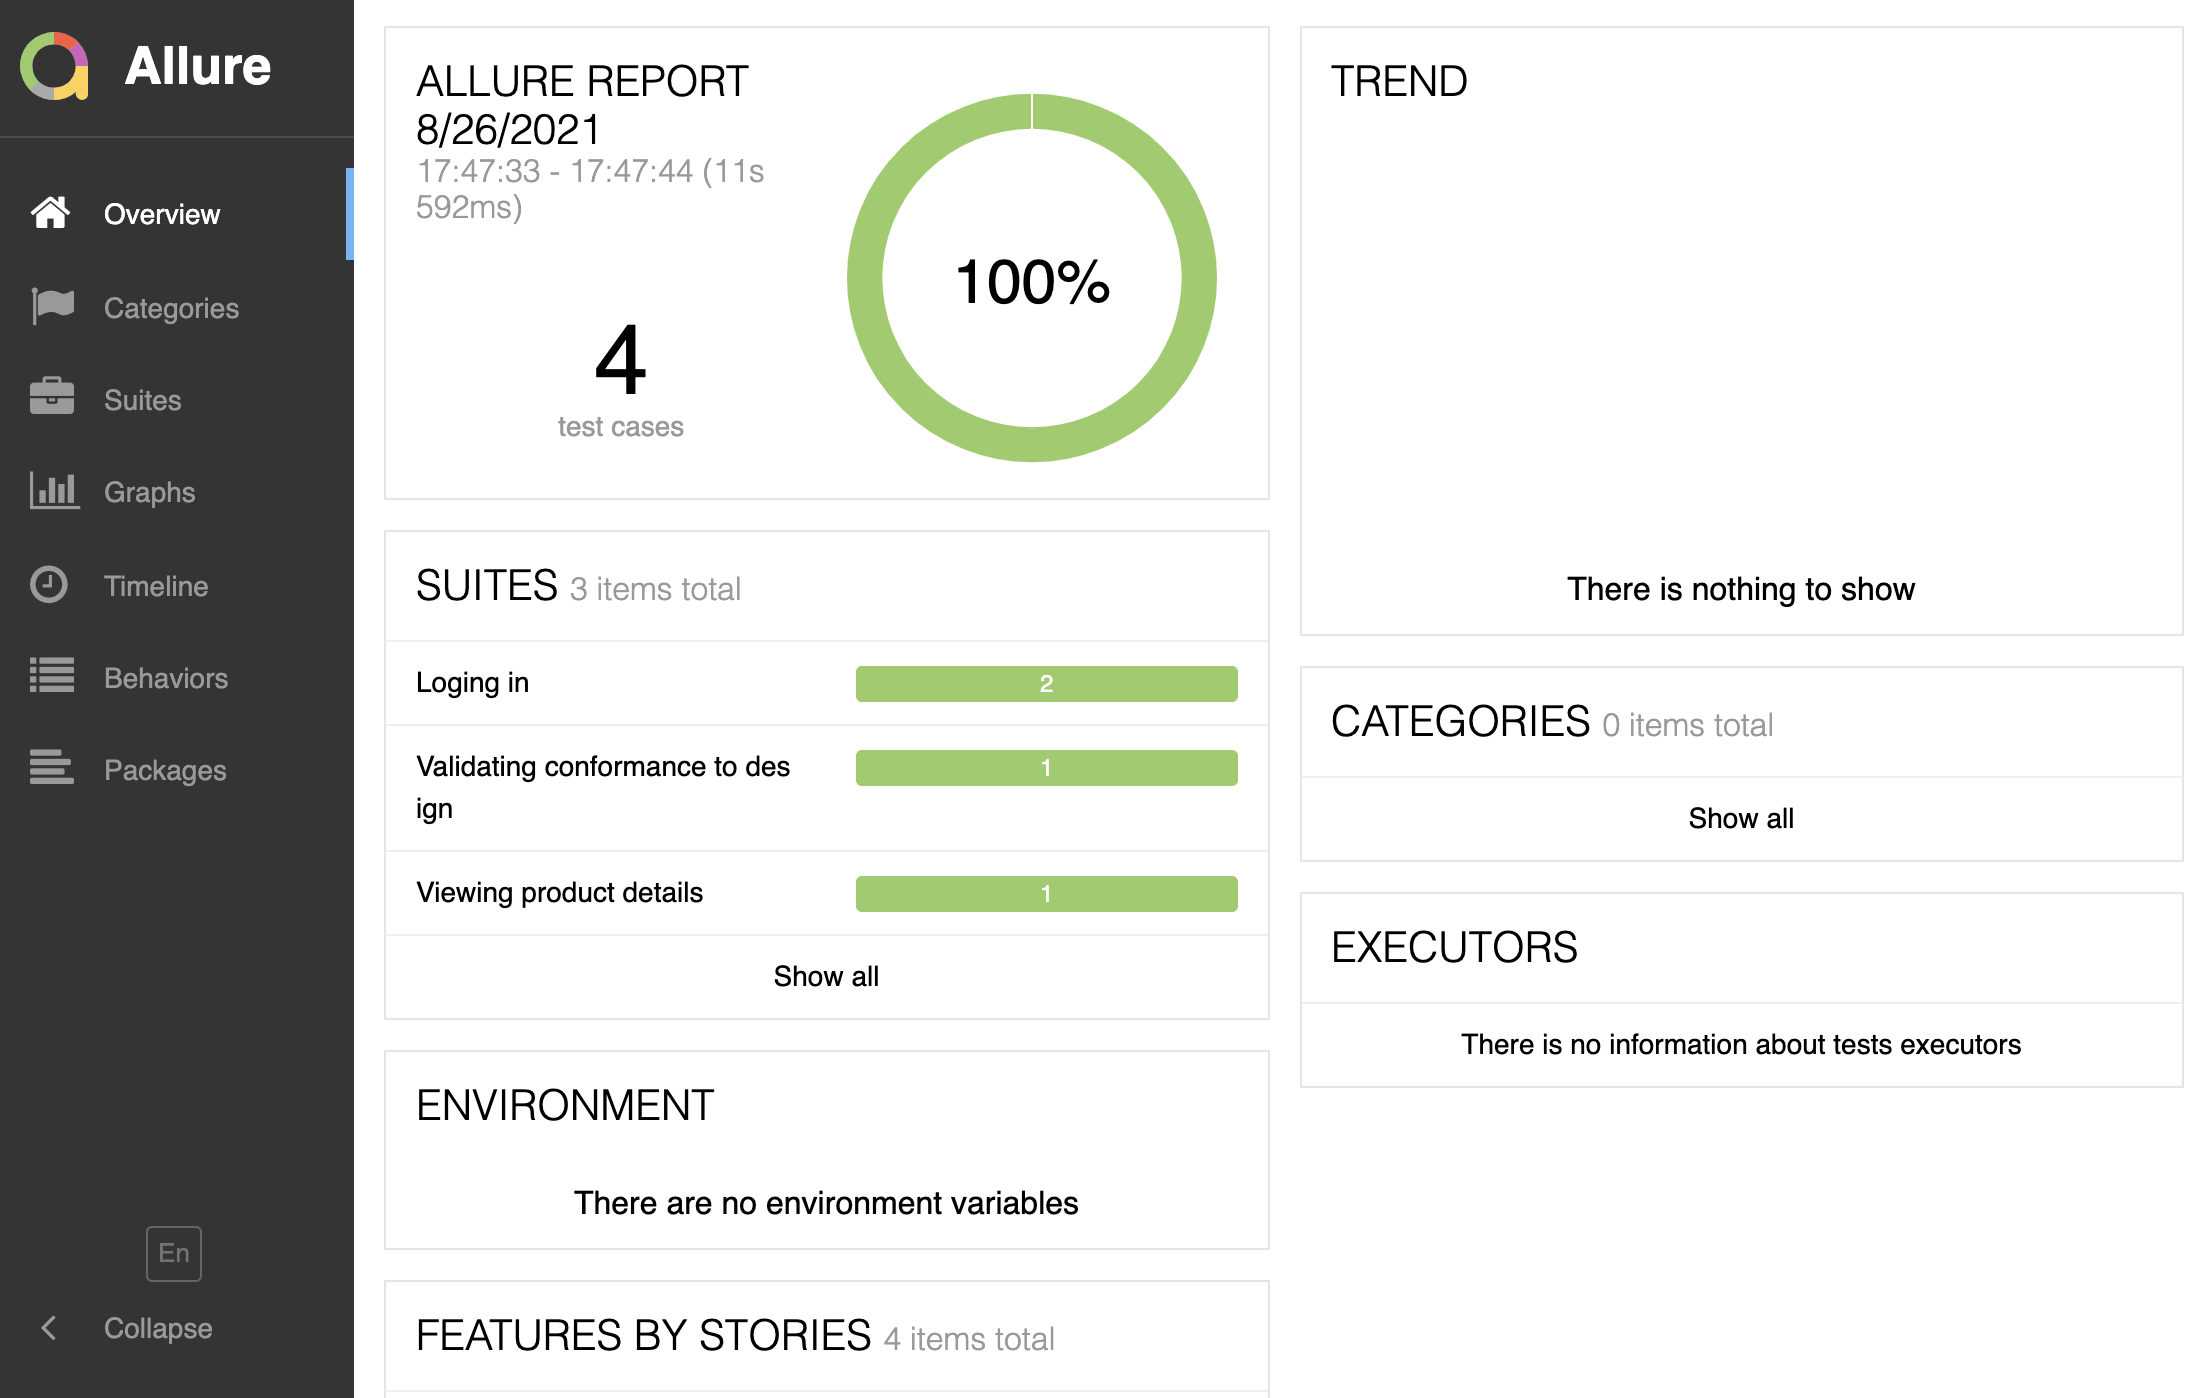Select the Suites menu label
The height and width of the screenshot is (1398, 2212).
pos(143,400)
